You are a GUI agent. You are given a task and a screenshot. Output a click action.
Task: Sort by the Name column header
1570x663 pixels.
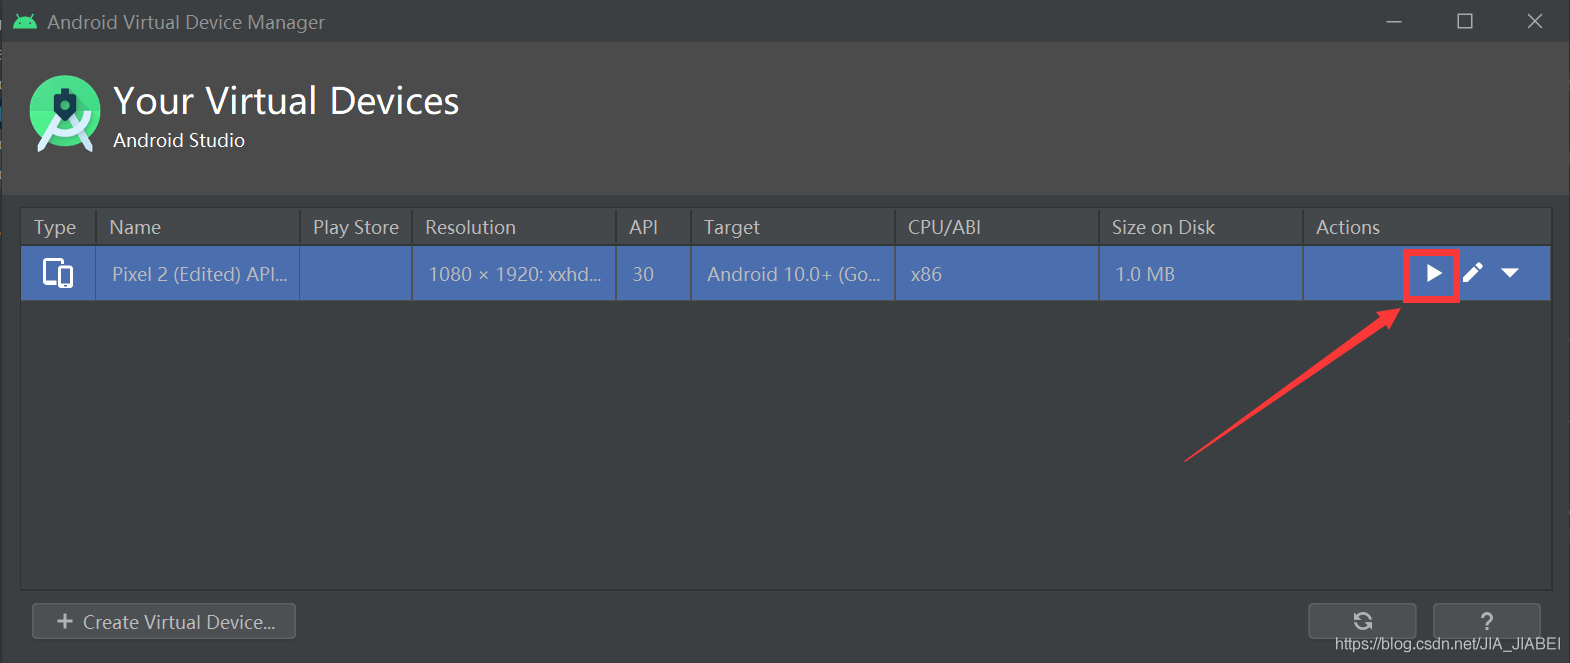pos(198,227)
